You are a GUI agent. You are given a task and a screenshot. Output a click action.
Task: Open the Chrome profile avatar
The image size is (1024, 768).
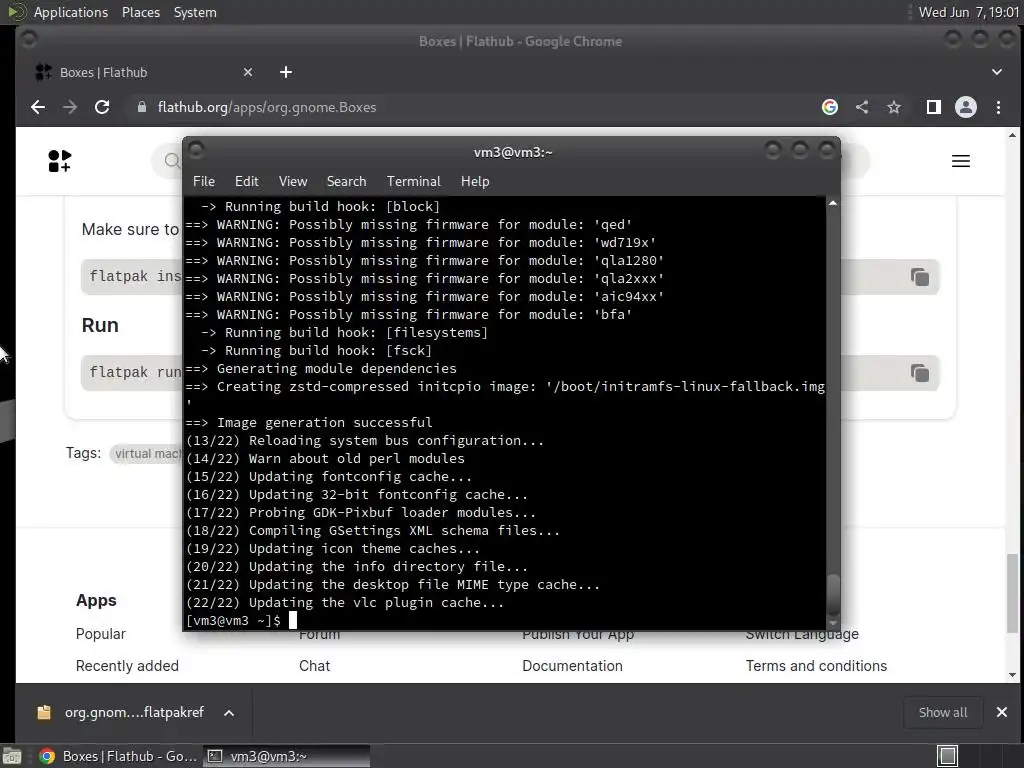(x=966, y=107)
